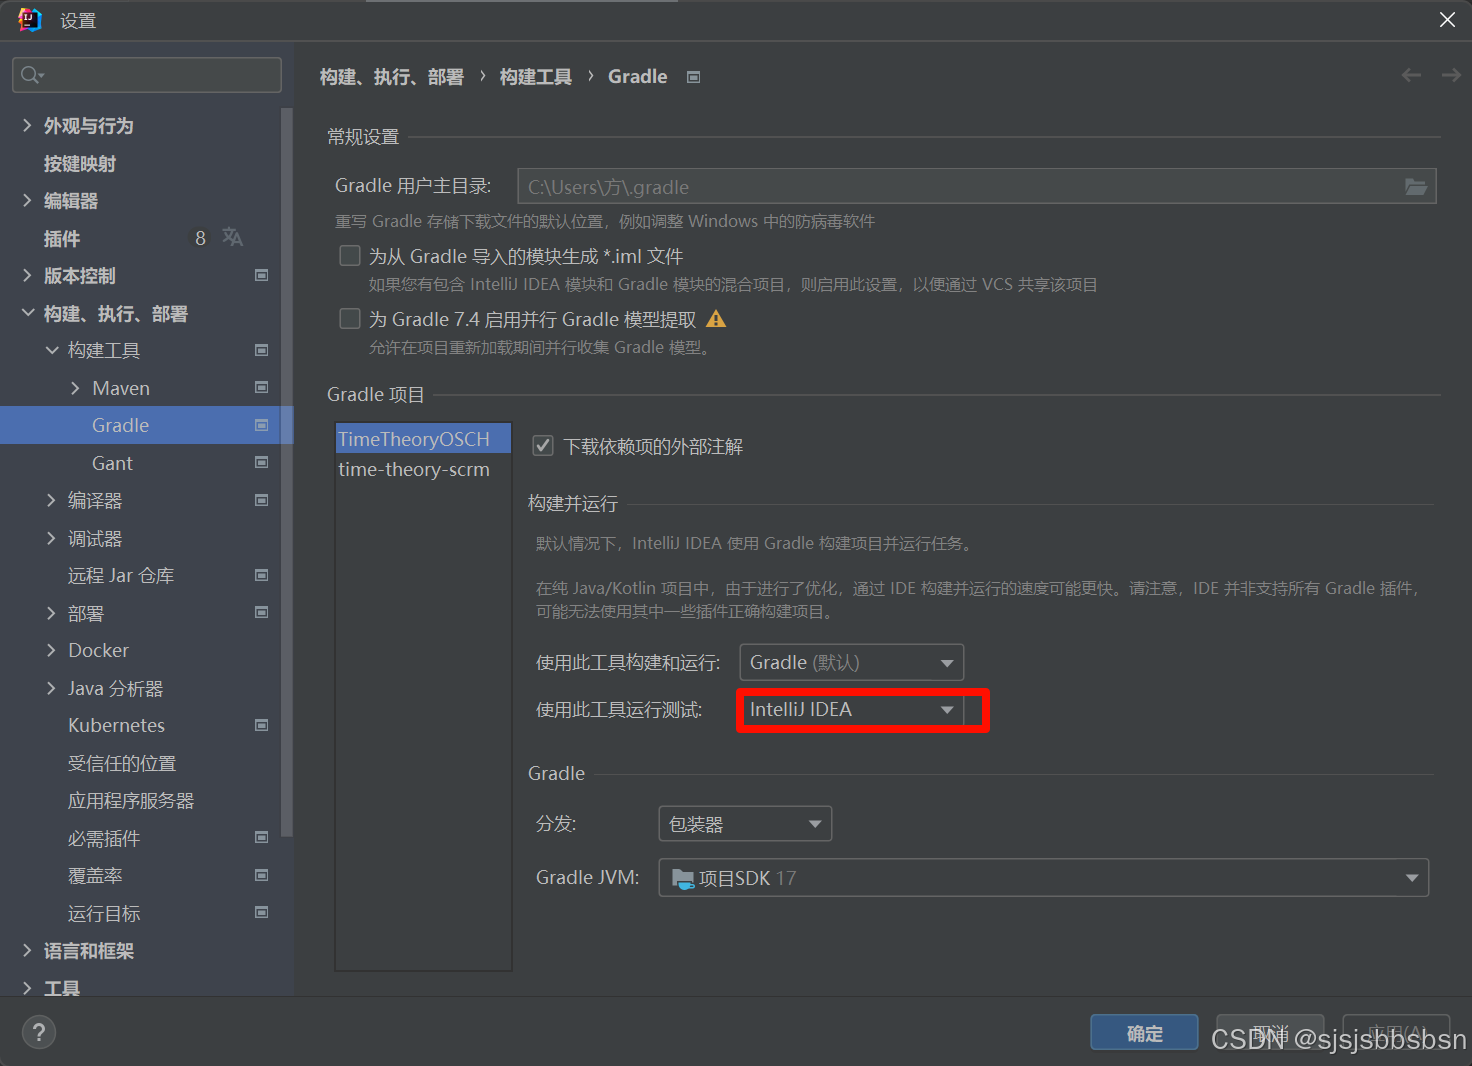Click the project-level icon on 部署 row

tap(262, 612)
